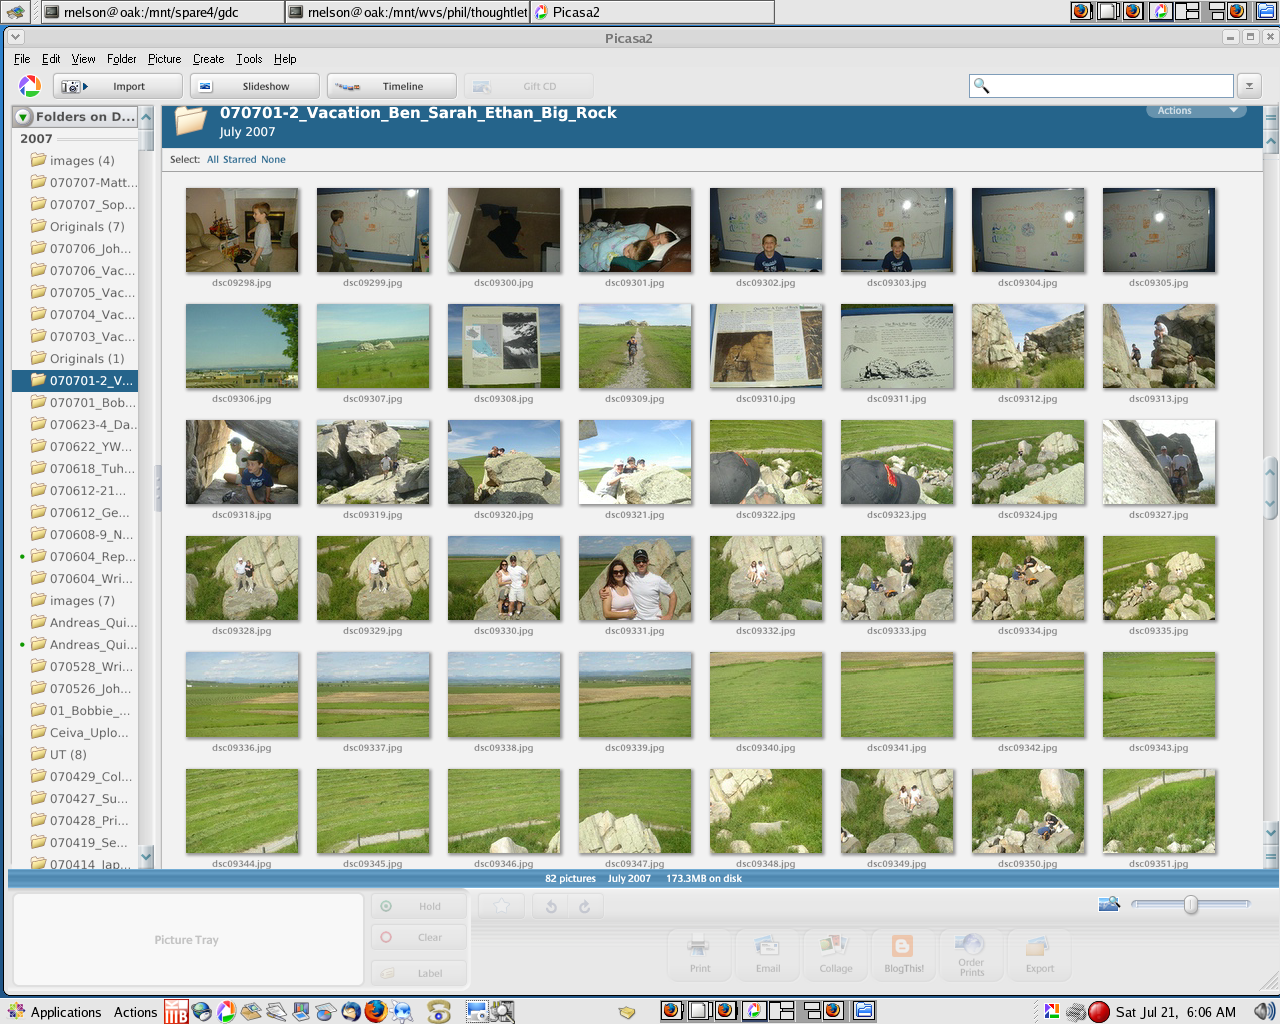Open the folder Actions dropdown

tap(1196, 111)
